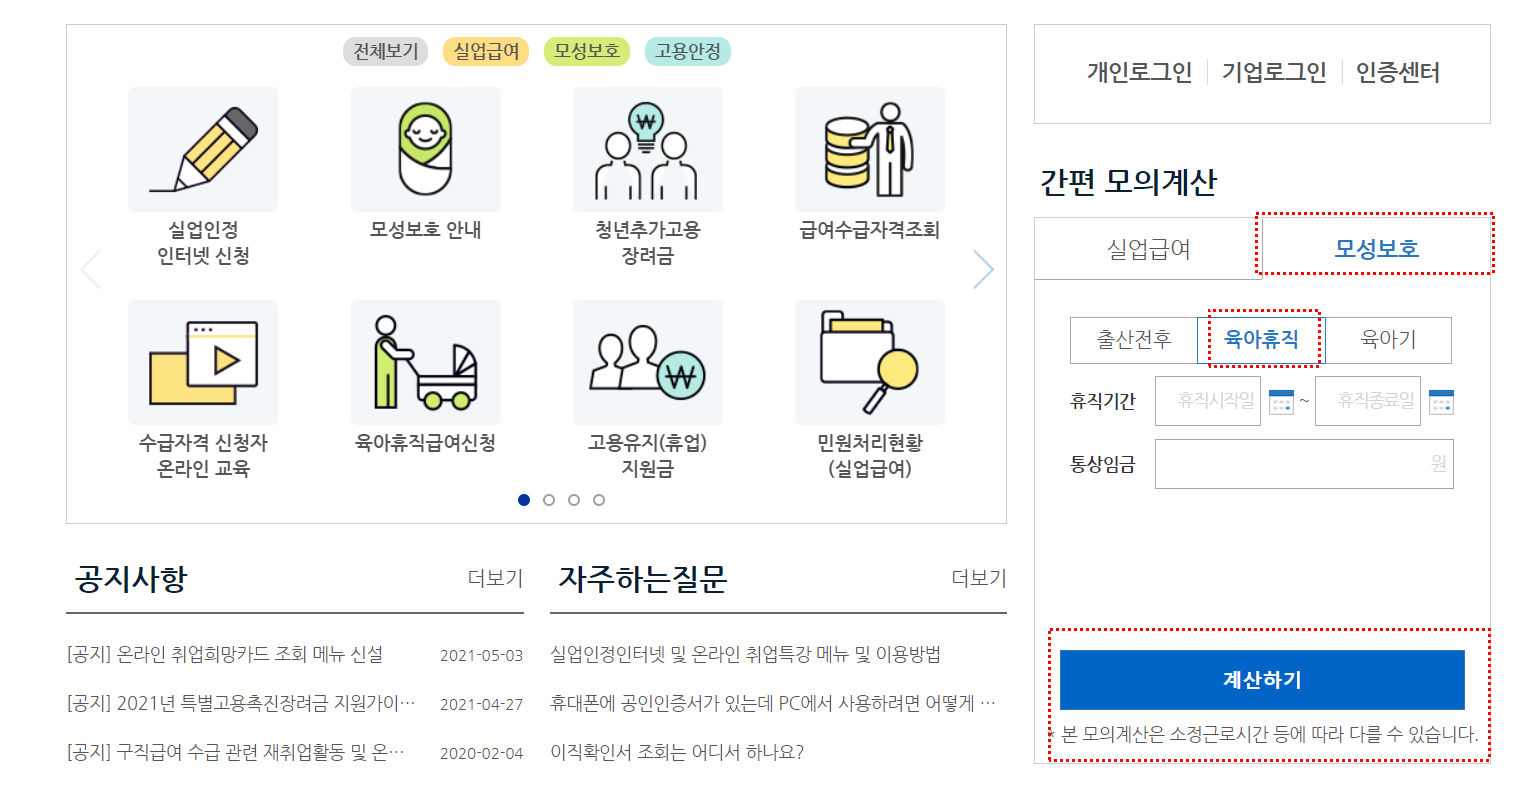Open 더보기 next to 공지사항

(x=493, y=578)
